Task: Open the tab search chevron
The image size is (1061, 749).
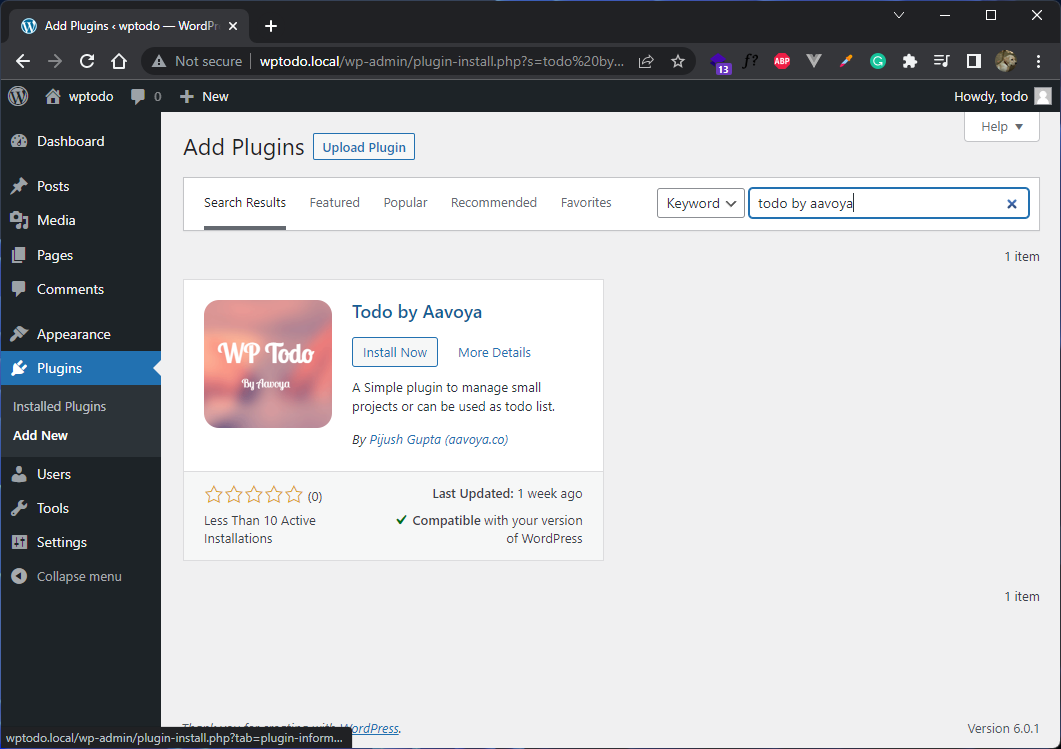Action: click(899, 15)
